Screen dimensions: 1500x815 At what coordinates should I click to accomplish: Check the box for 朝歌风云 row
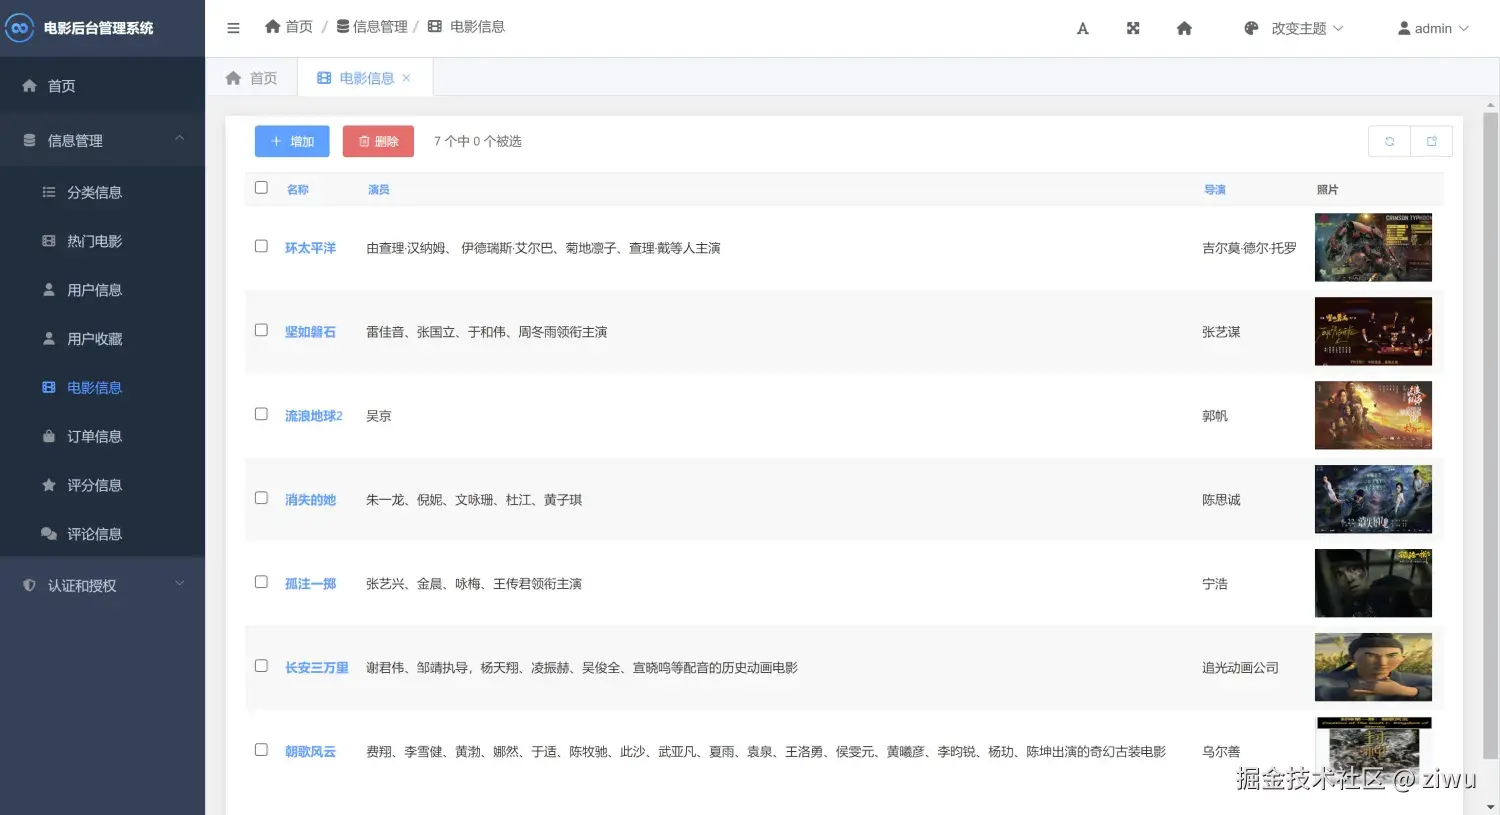pos(261,750)
